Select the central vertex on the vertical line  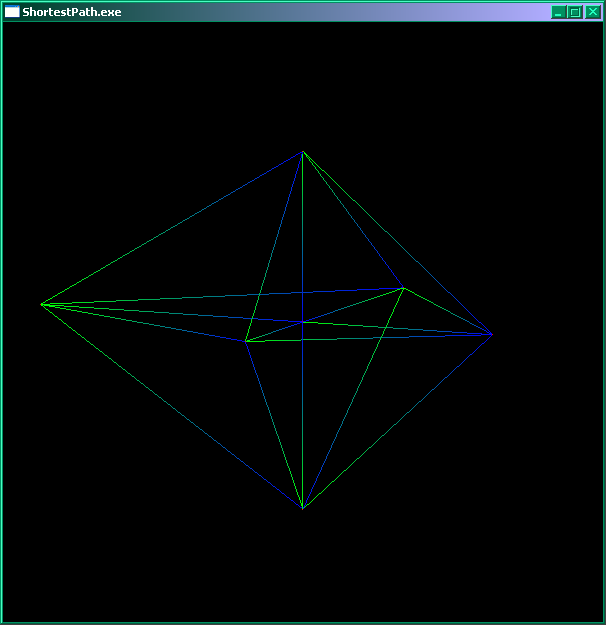pyautogui.click(x=303, y=322)
